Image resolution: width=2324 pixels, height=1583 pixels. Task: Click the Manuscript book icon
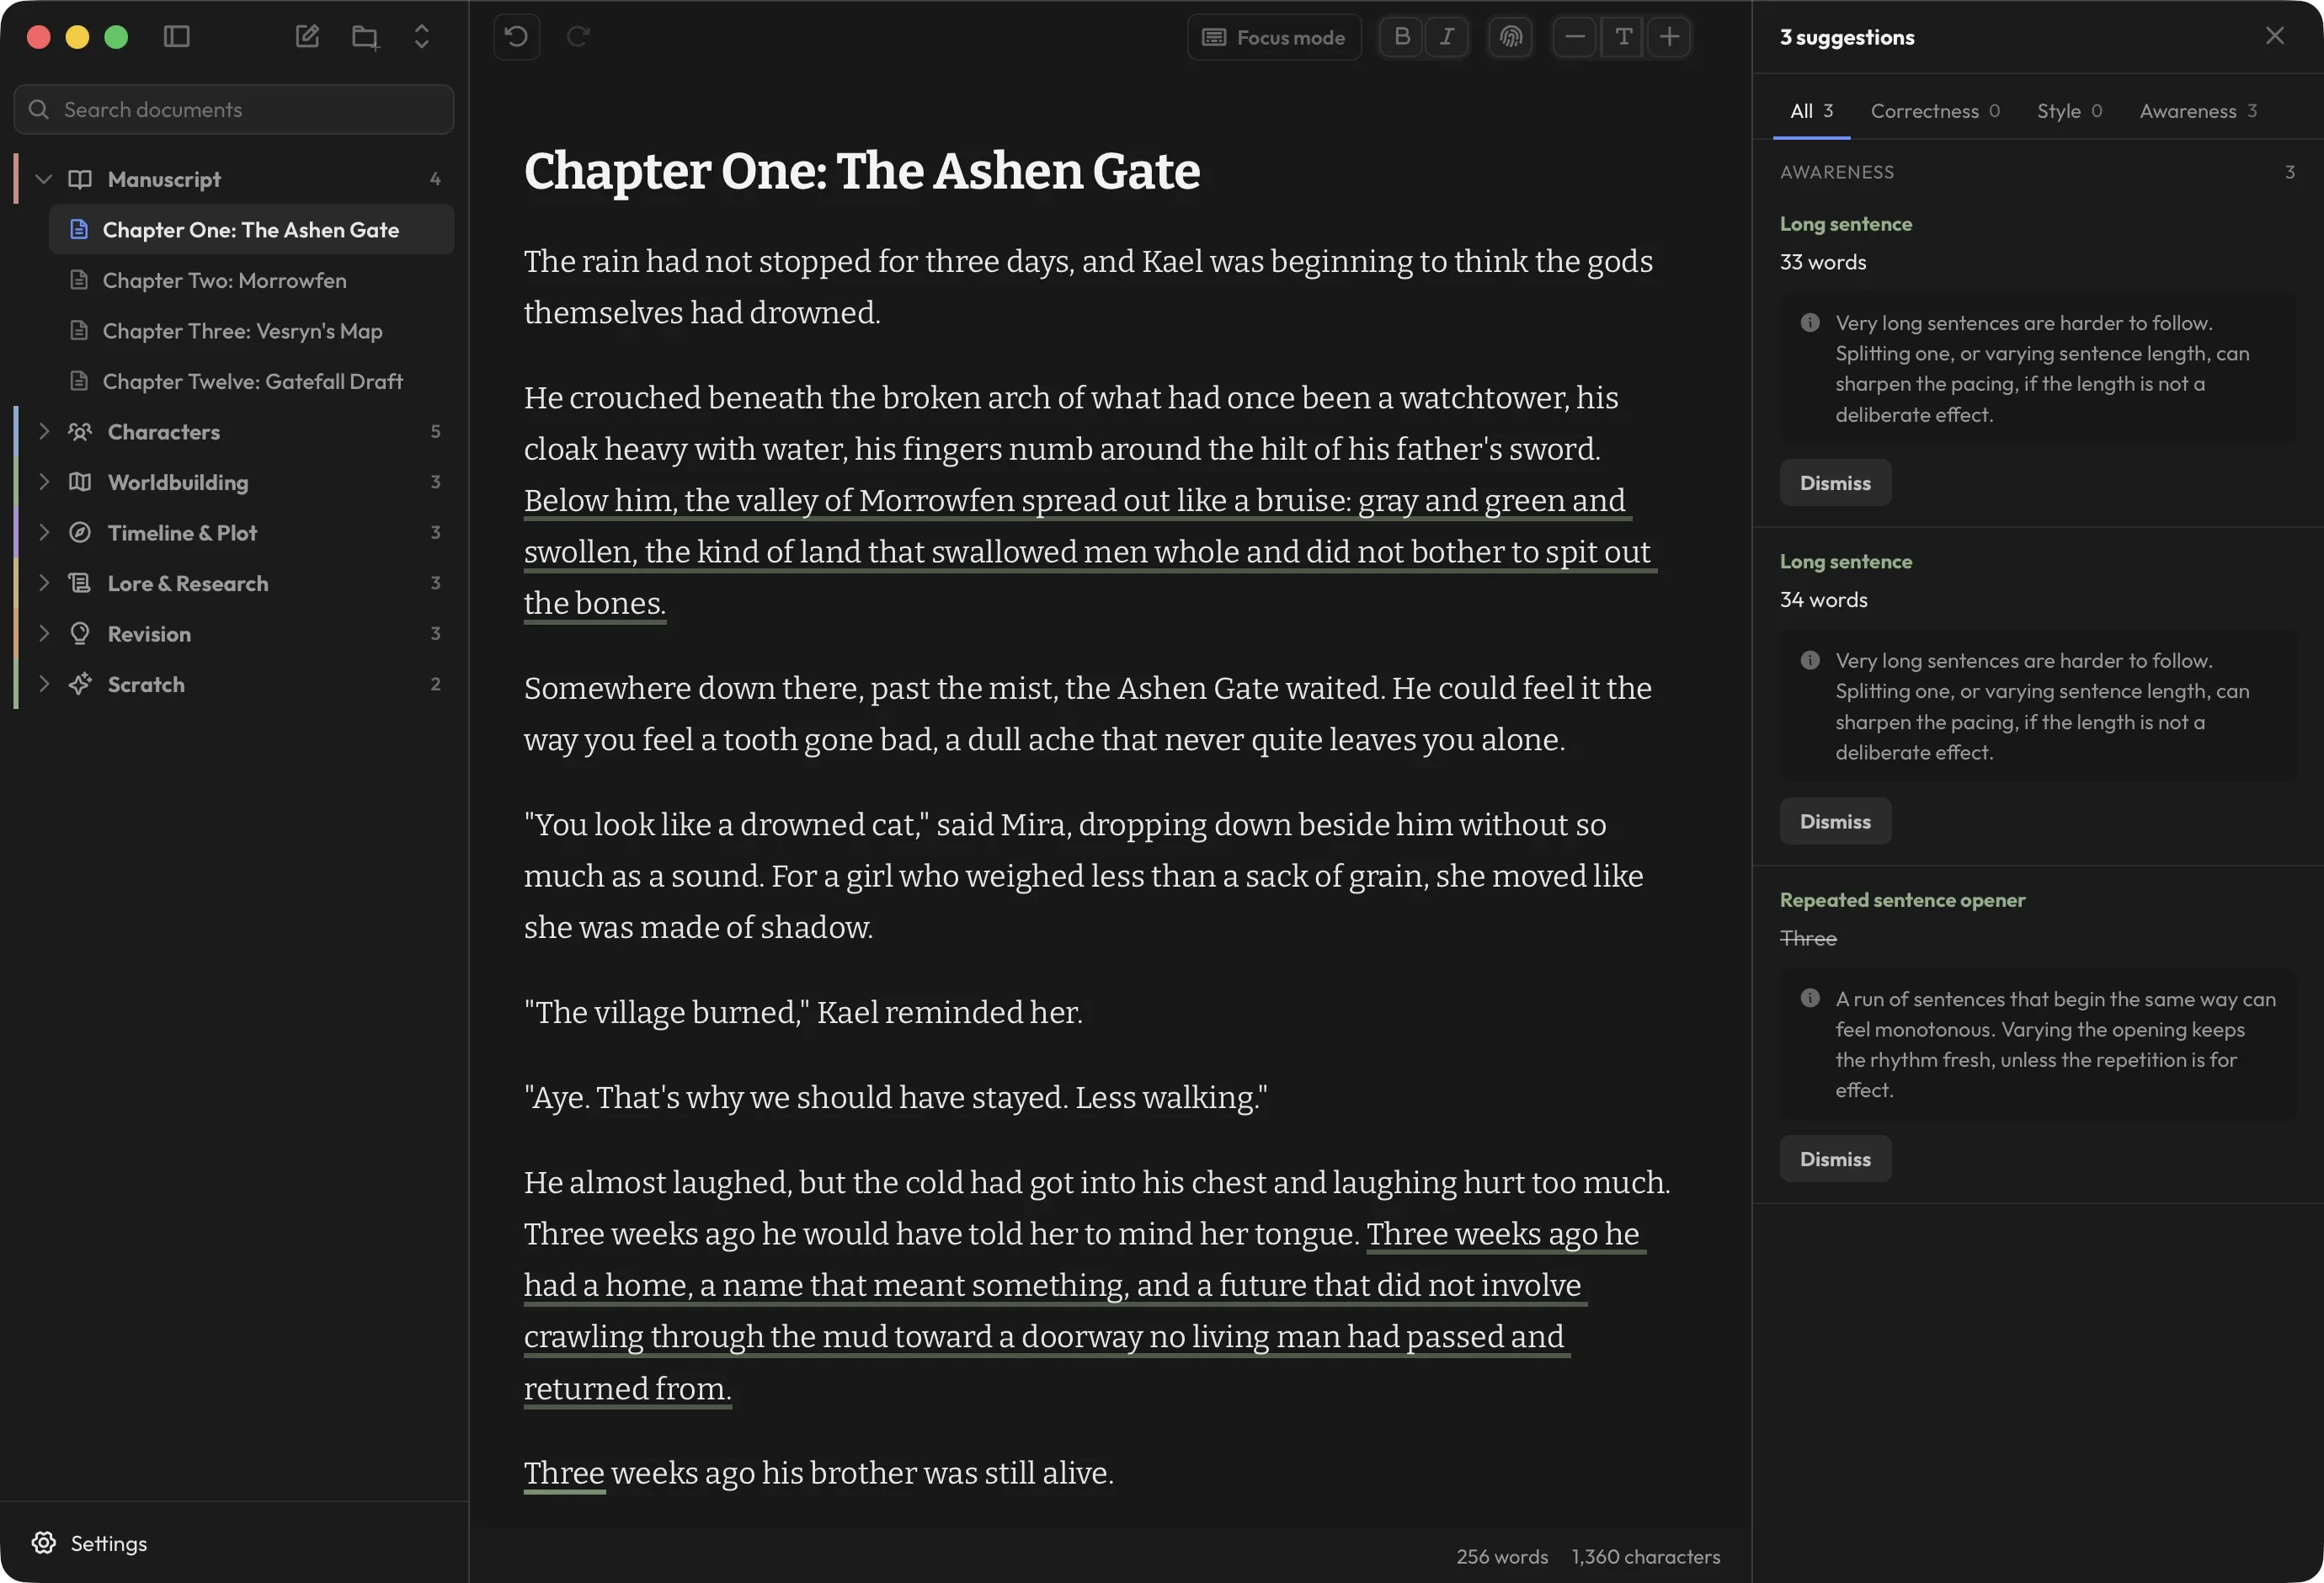point(80,179)
